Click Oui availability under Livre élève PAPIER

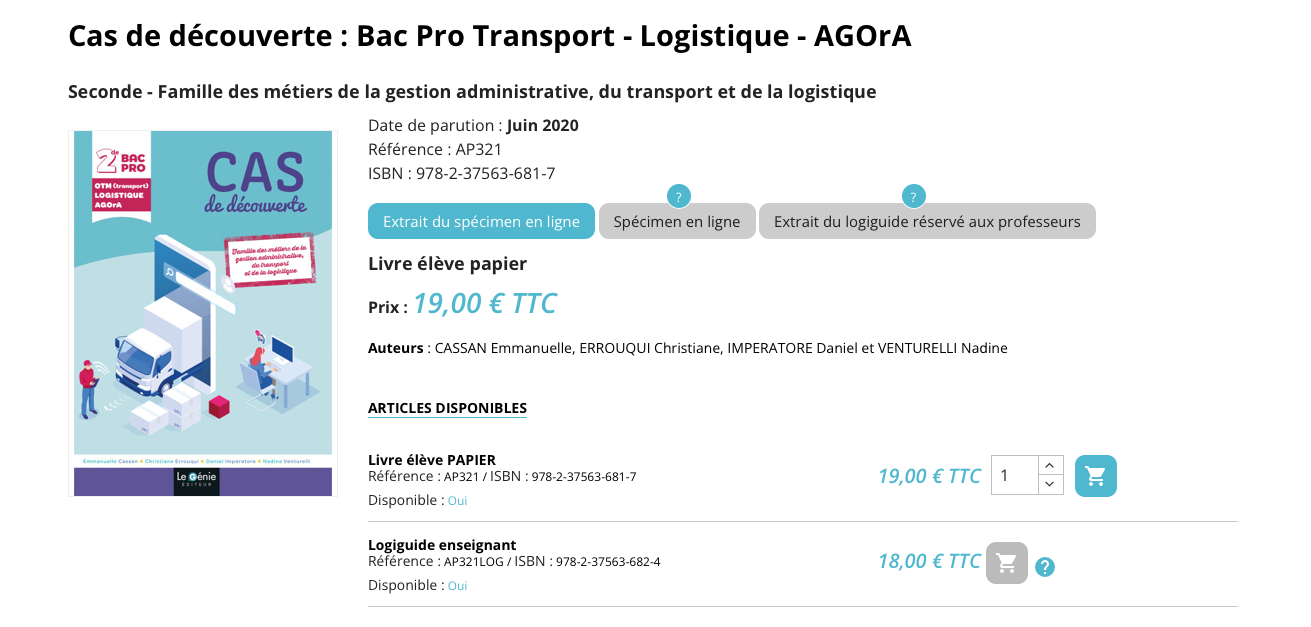point(457,501)
